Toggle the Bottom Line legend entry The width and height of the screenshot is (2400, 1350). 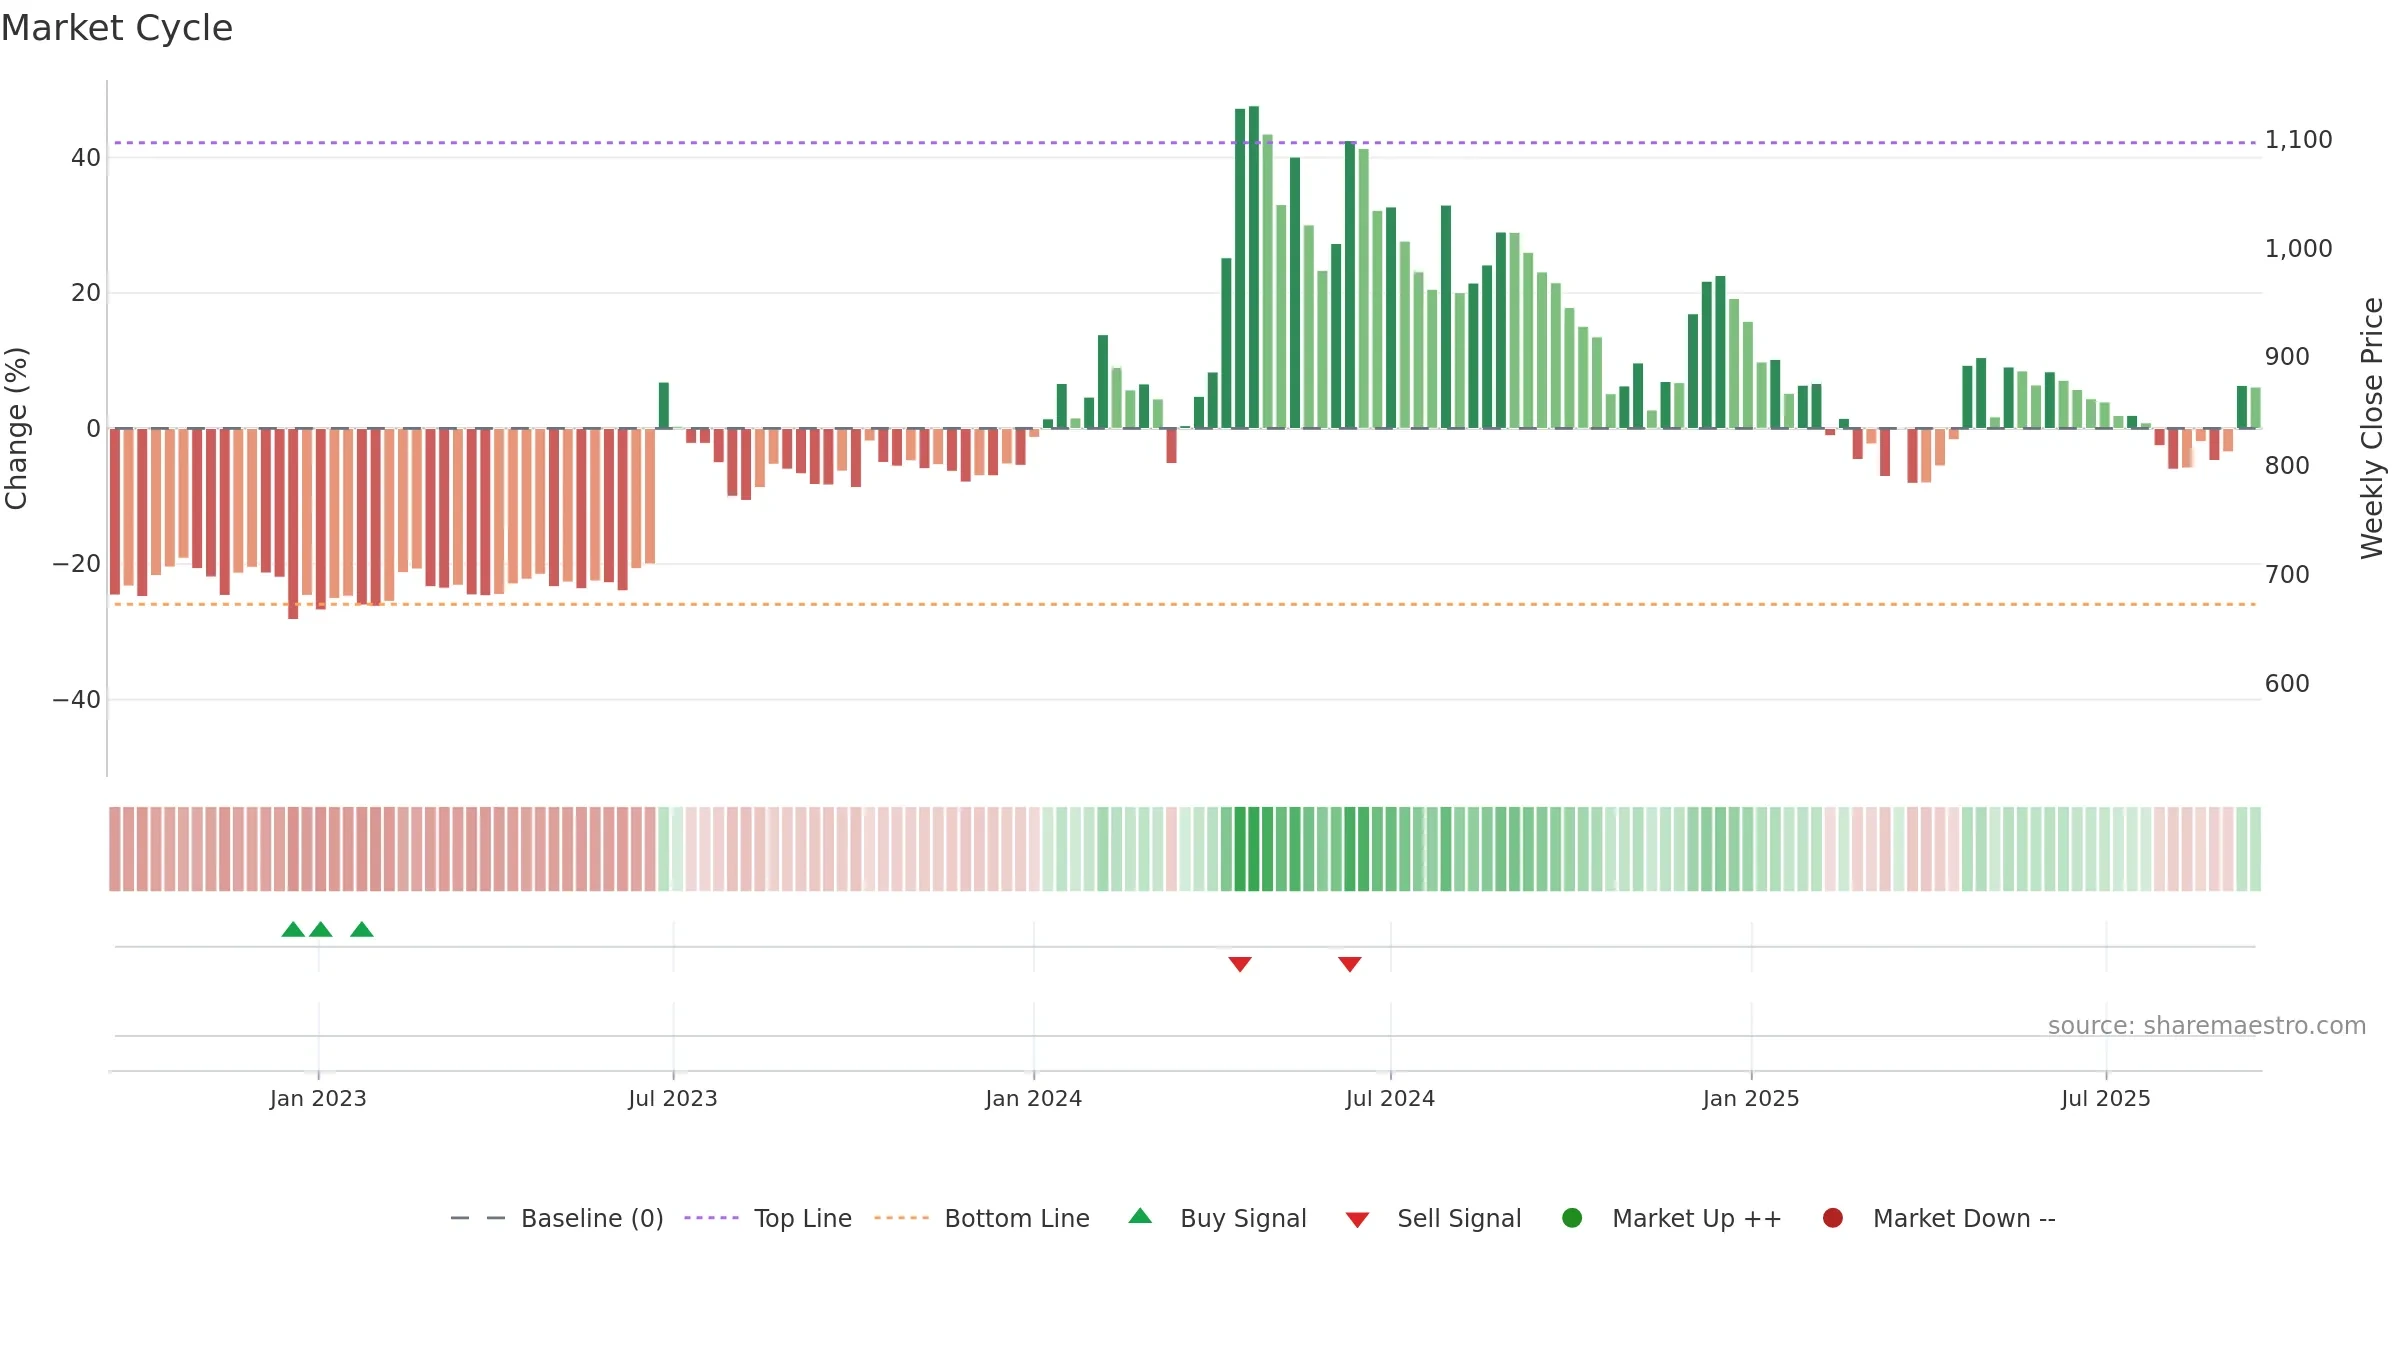pyautogui.click(x=981, y=1218)
